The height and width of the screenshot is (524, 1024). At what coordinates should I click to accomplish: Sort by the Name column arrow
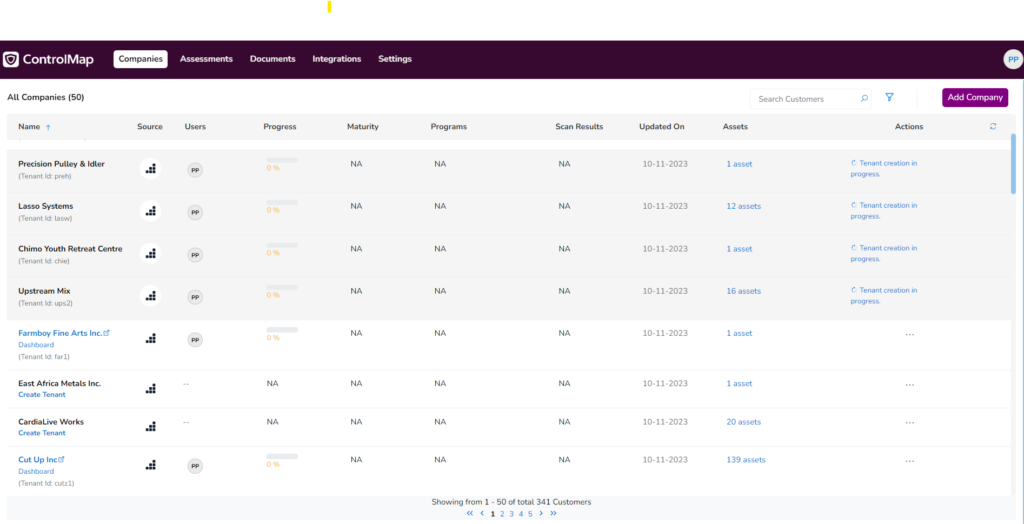click(x=48, y=127)
